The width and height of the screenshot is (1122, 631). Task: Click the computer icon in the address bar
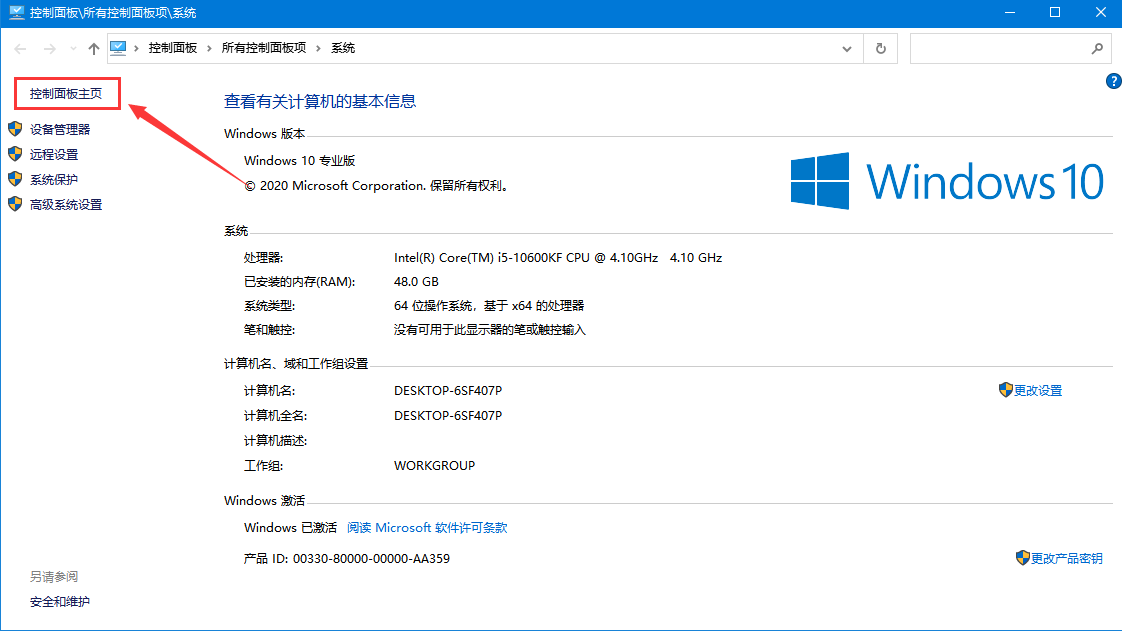coord(118,48)
